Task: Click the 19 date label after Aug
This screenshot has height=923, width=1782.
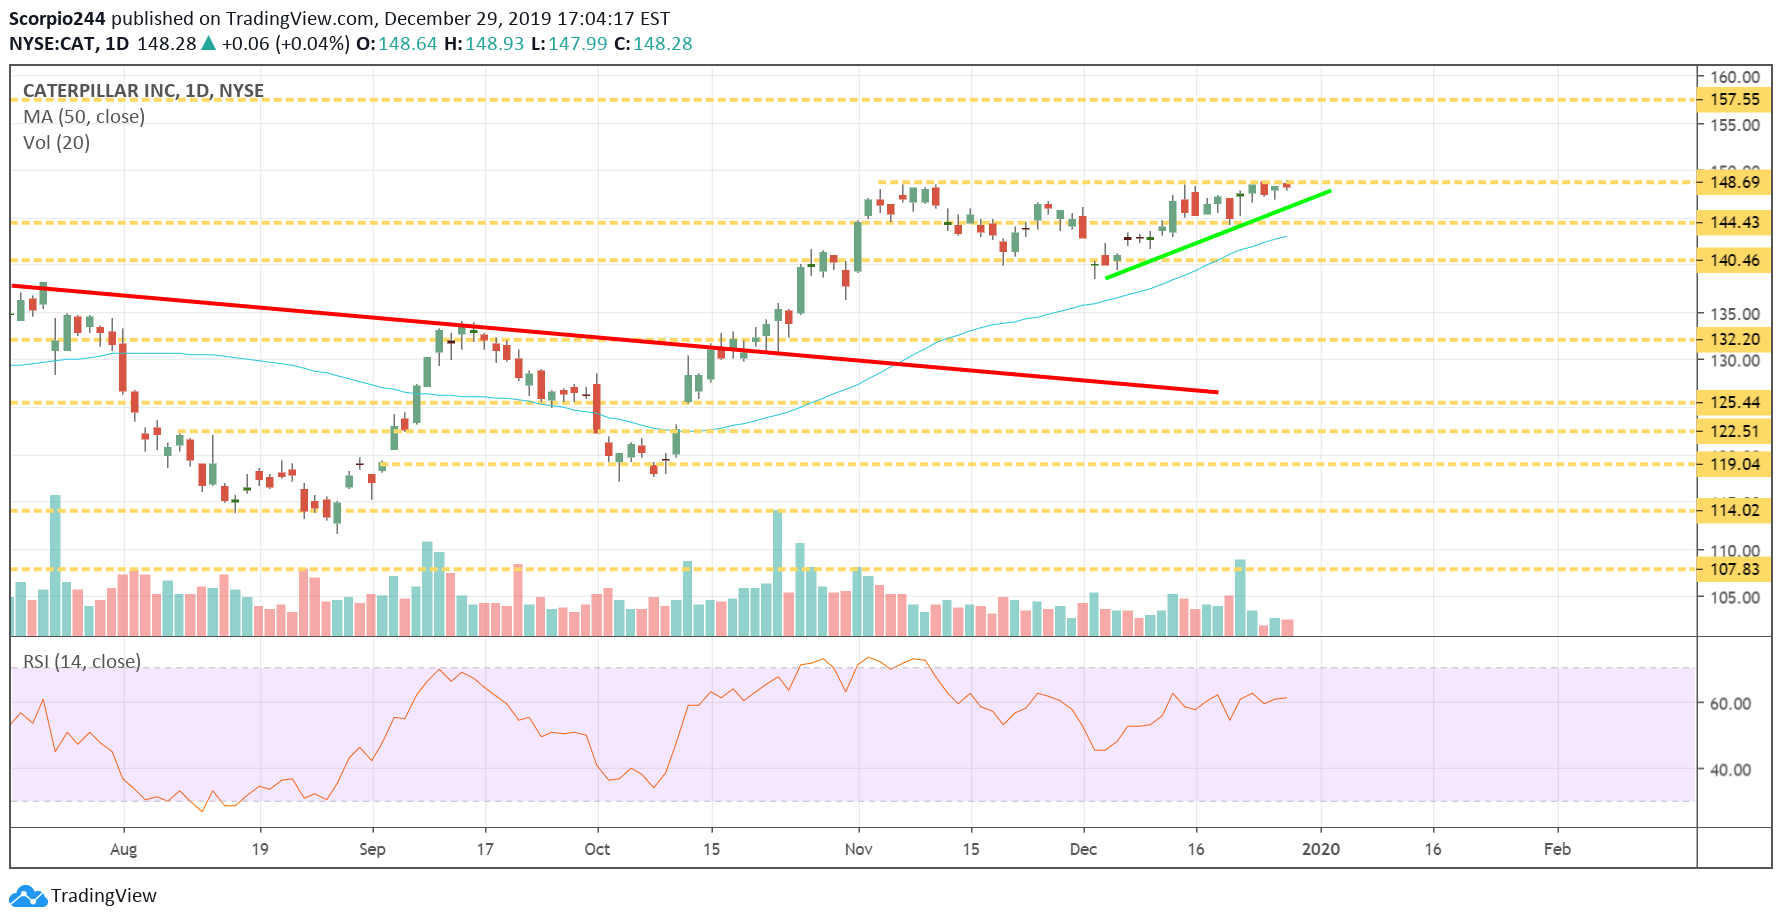Action: click(260, 849)
